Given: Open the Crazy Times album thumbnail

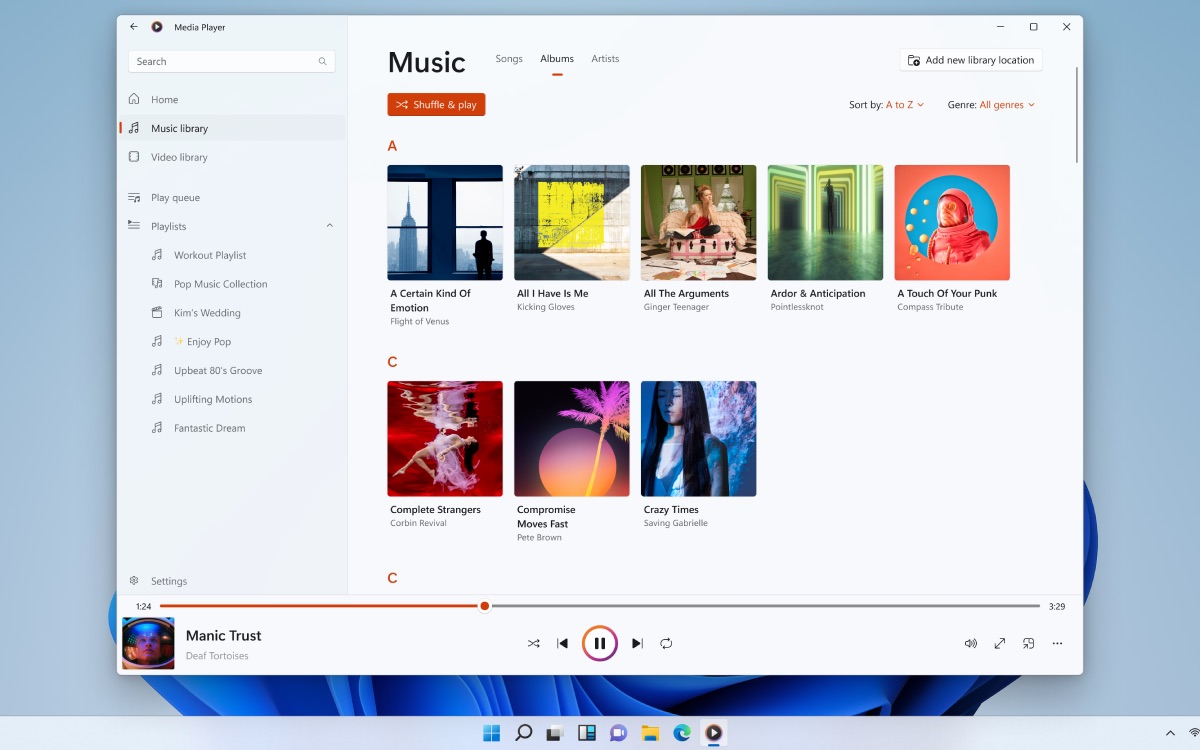Looking at the screenshot, I should point(698,439).
